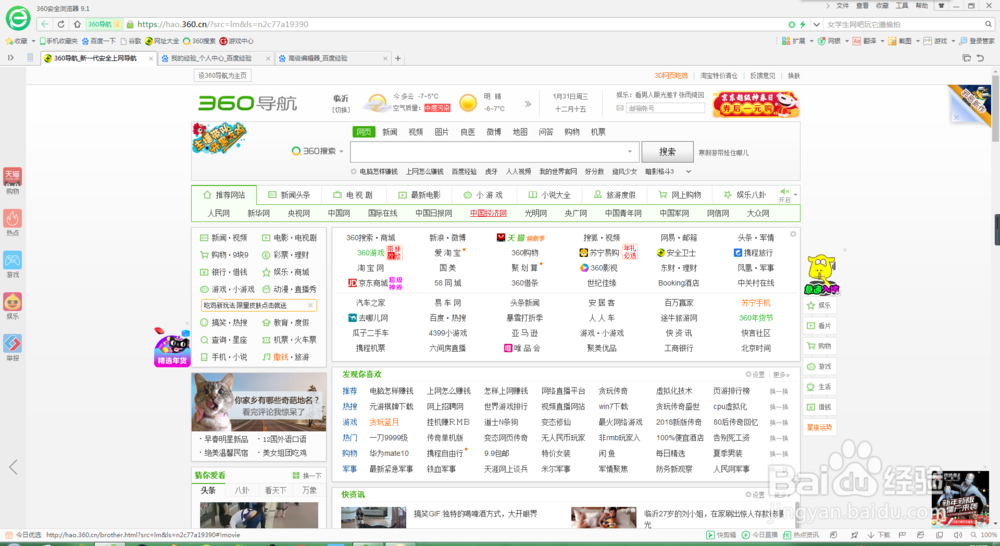Open the 文件 menu

click(x=842, y=6)
